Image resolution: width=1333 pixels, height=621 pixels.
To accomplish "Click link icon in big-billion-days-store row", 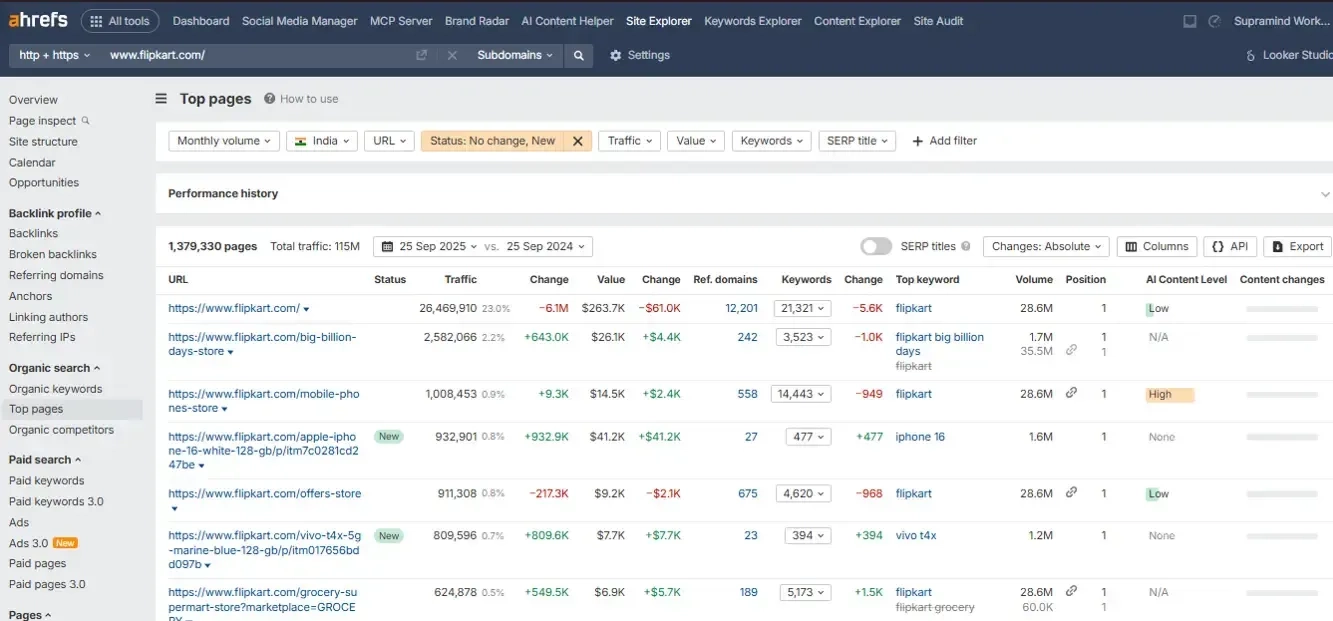I will click(x=1071, y=349).
